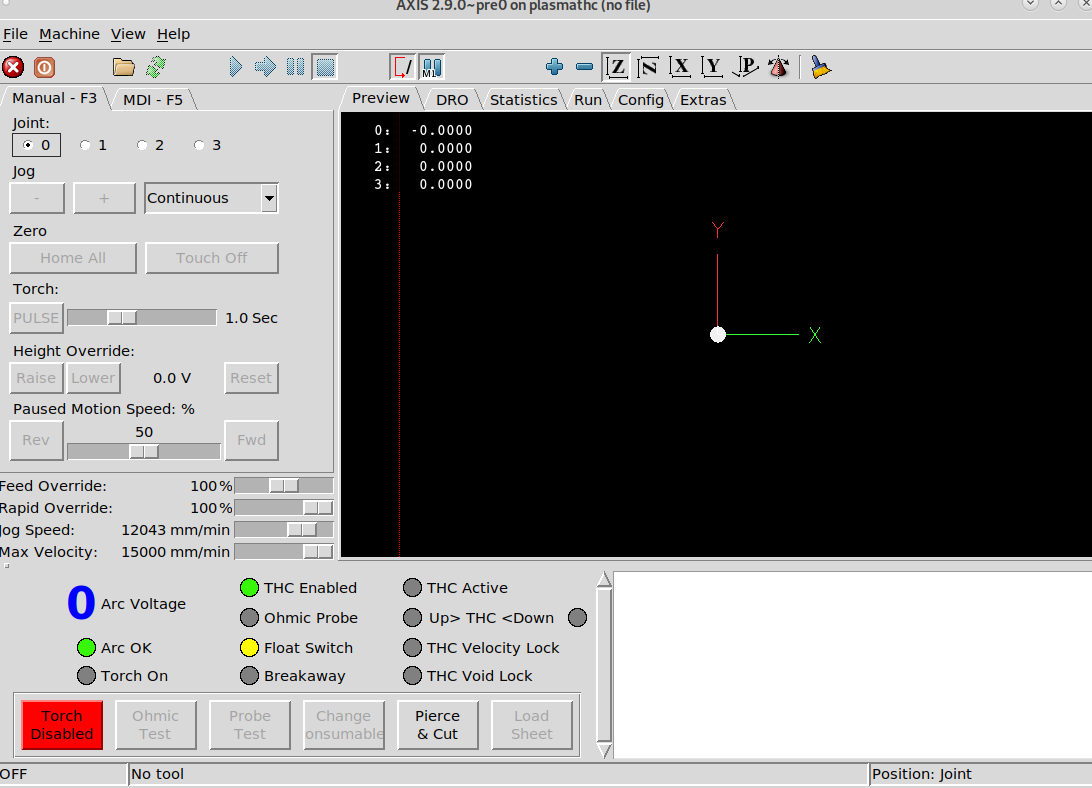This screenshot has width=1092, height=788.
Task: Clear live plot with broom icon
Action: [x=821, y=68]
